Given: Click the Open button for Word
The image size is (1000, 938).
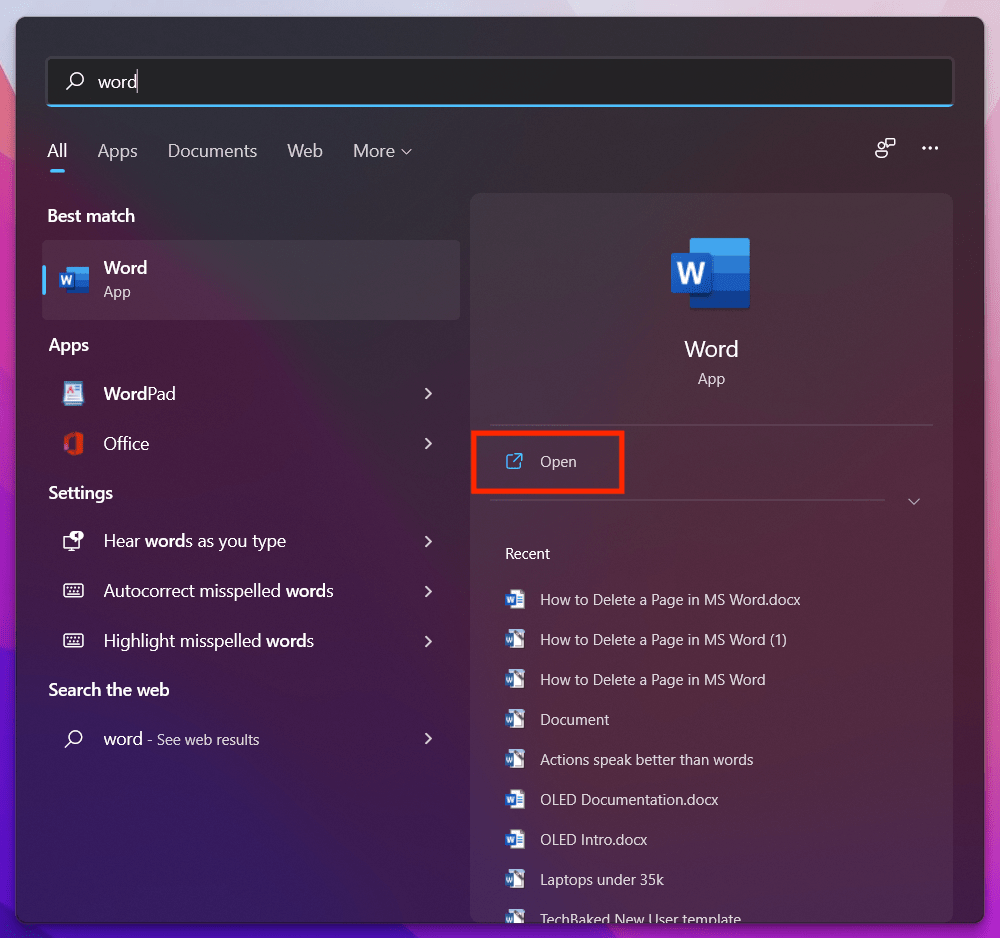Looking at the screenshot, I should [547, 461].
